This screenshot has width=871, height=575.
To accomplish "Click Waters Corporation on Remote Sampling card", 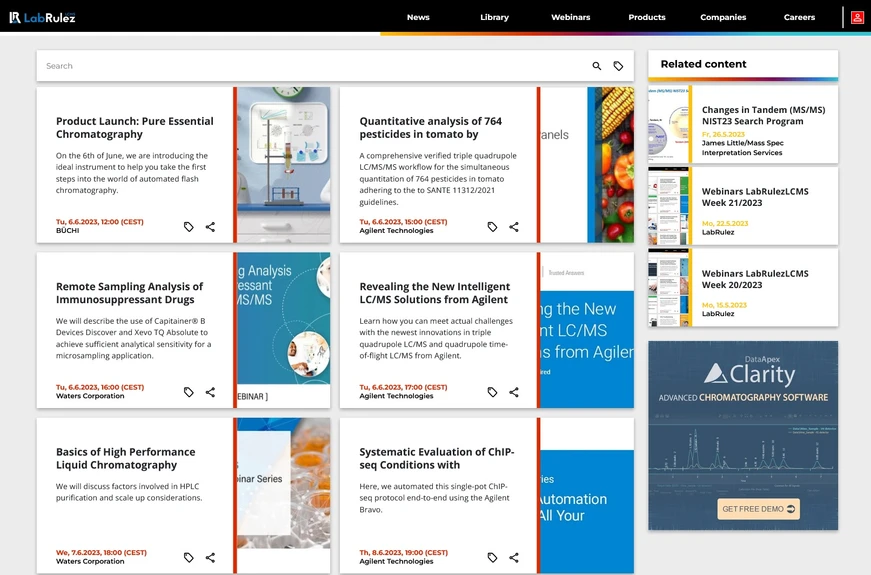I will (x=90, y=396).
